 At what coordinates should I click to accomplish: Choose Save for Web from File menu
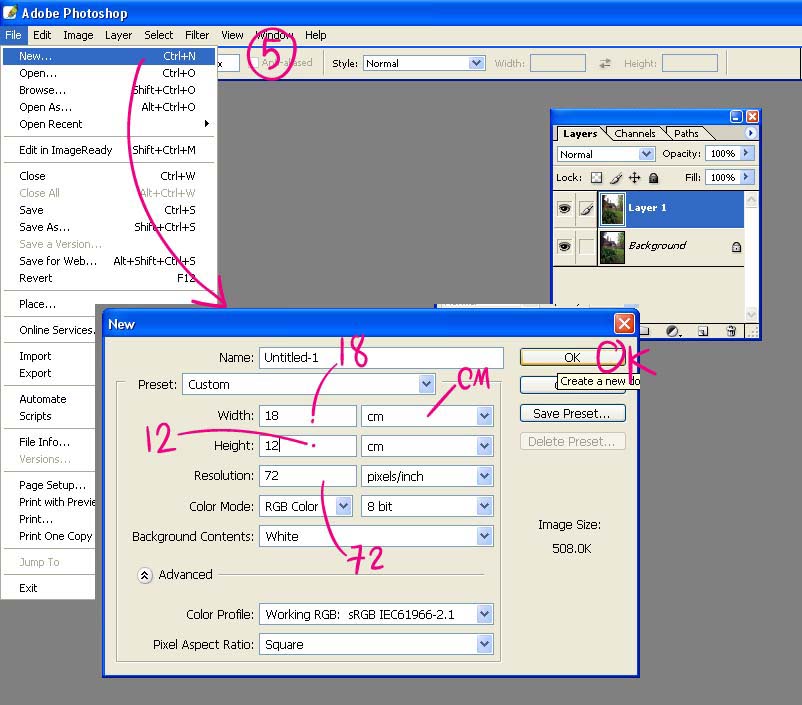click(x=58, y=261)
